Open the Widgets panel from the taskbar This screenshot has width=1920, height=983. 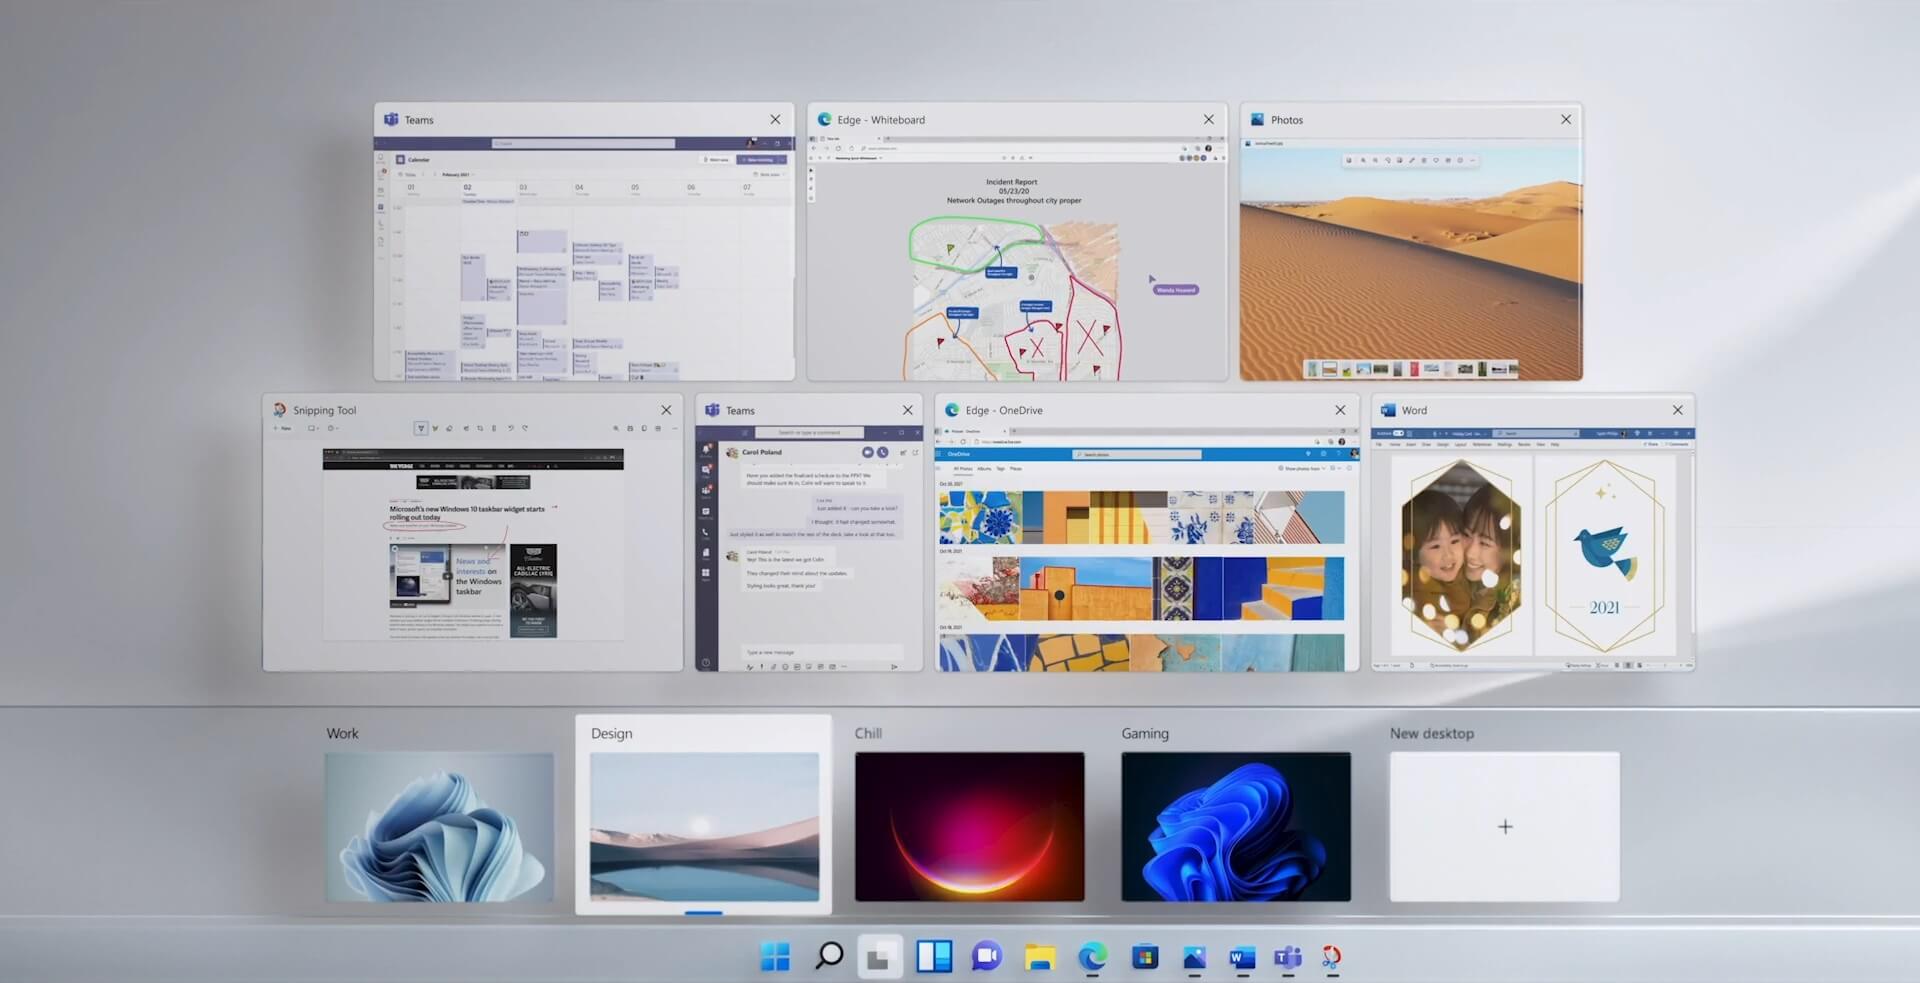tap(932, 957)
